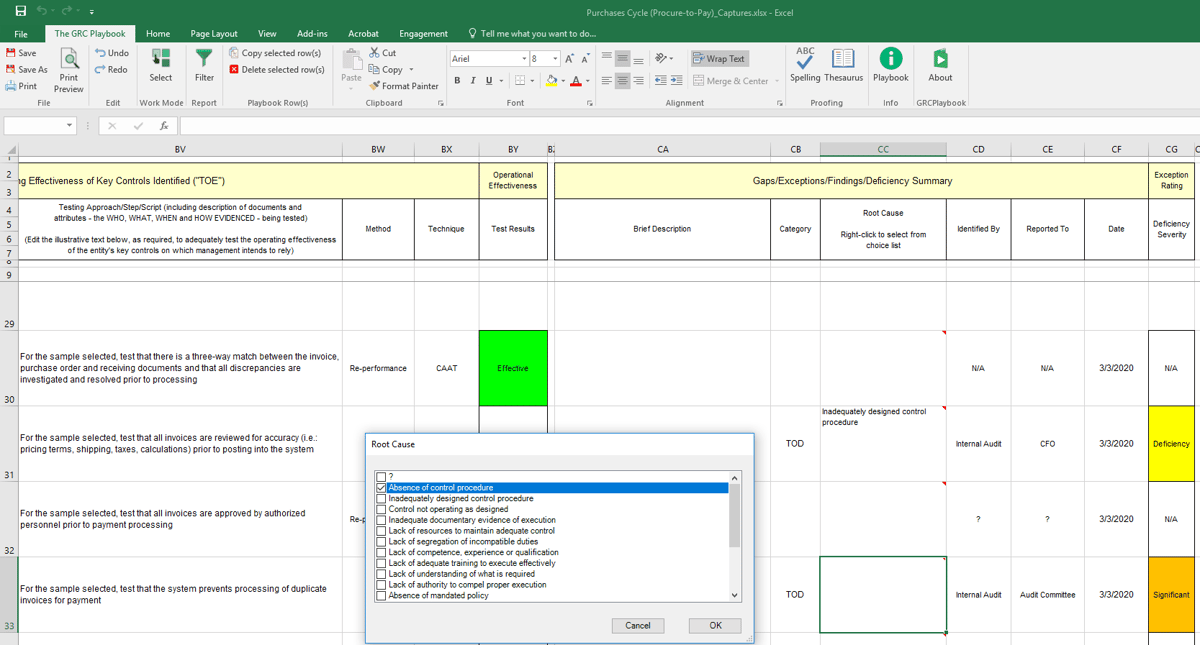The width and height of the screenshot is (1200, 645).
Task: Check Inadequately designed control procedure option
Action: click(381, 498)
